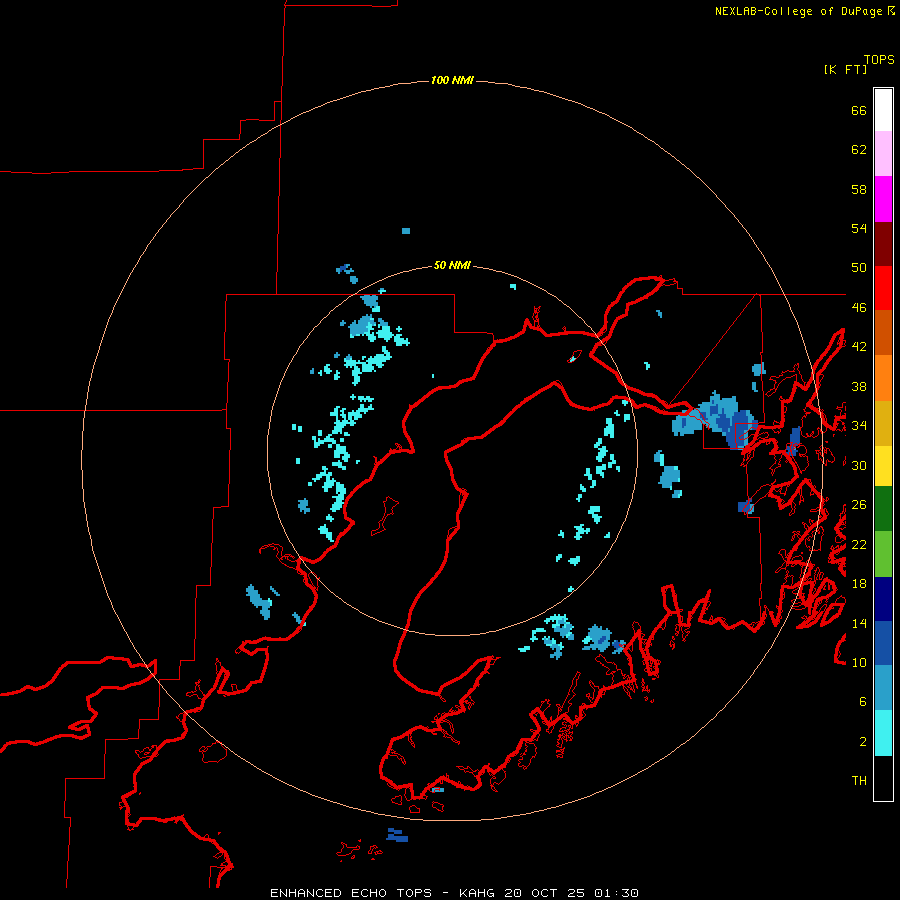This screenshot has height=900, width=900.
Task: Click the '6' legend value
Action: pyautogui.click(x=863, y=702)
